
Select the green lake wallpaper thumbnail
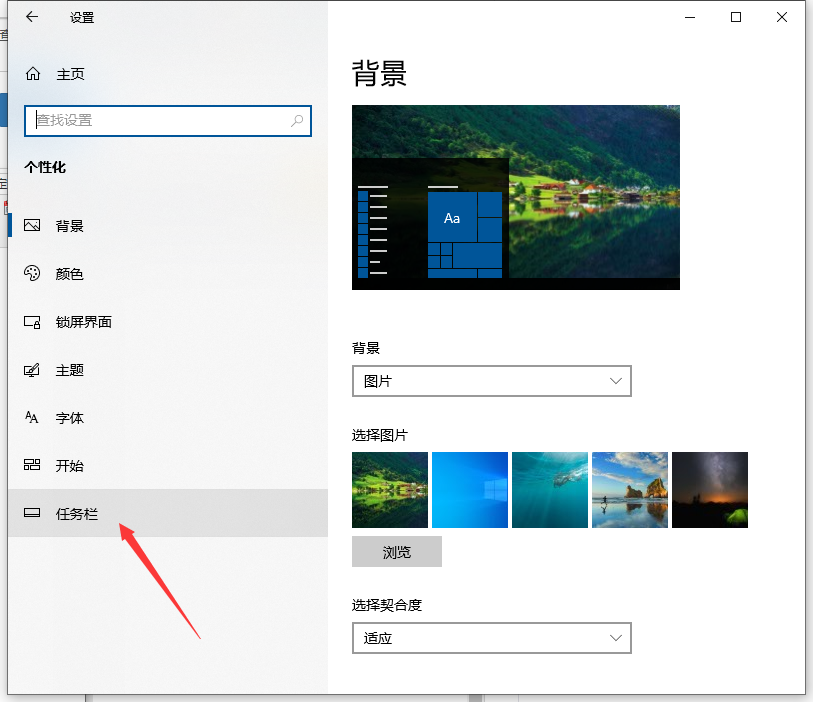pyautogui.click(x=389, y=489)
